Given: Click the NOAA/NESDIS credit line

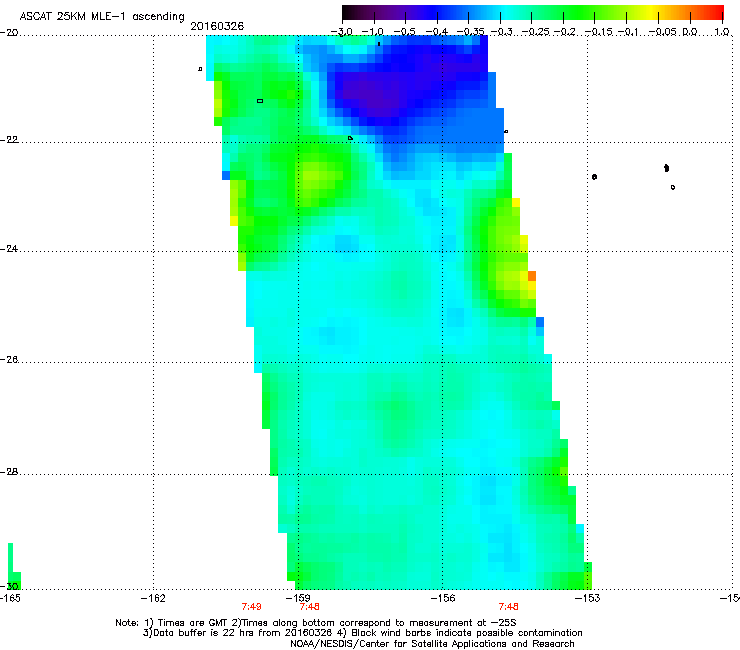Looking at the screenshot, I should [432, 644].
